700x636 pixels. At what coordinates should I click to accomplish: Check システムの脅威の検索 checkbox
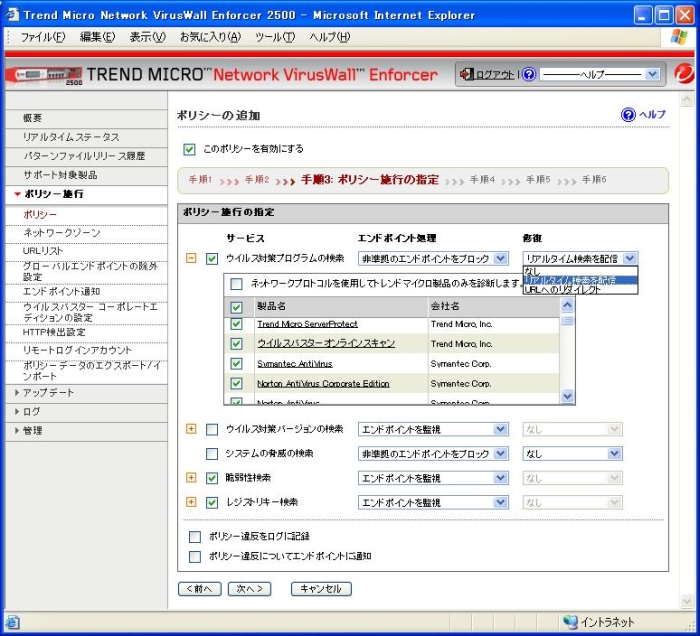[212, 454]
